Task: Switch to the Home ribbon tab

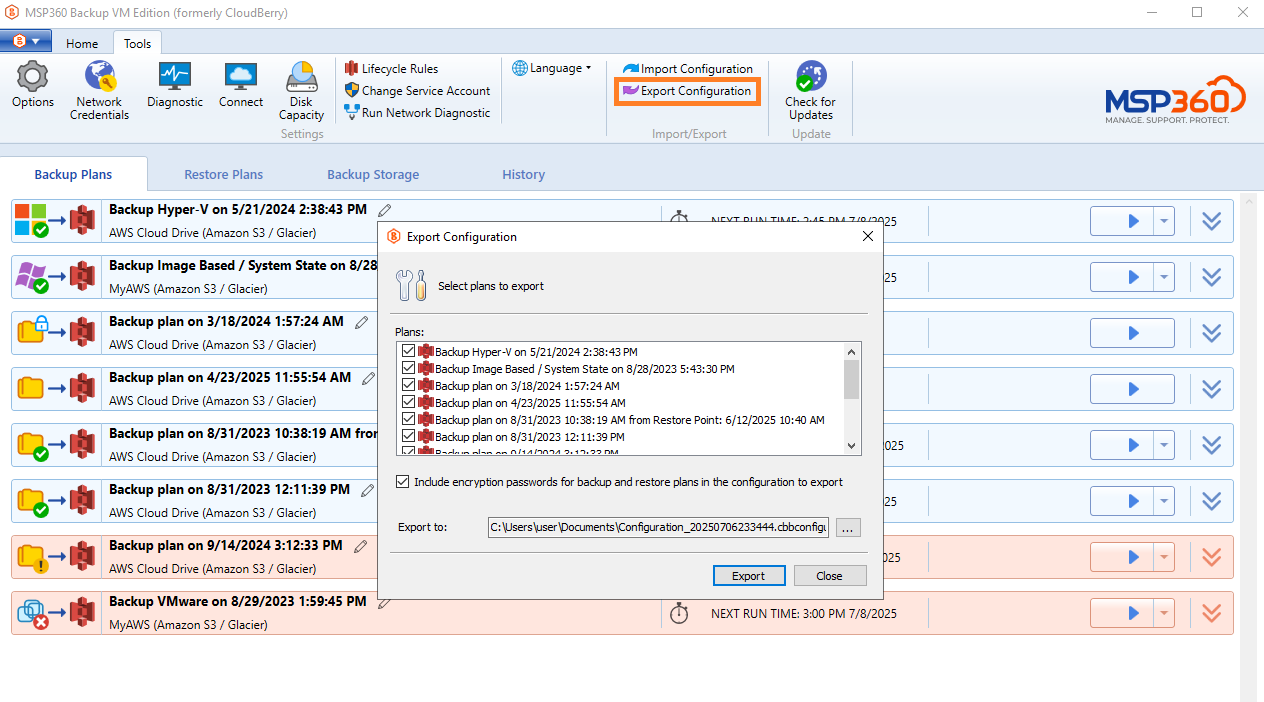Action: pos(82,43)
